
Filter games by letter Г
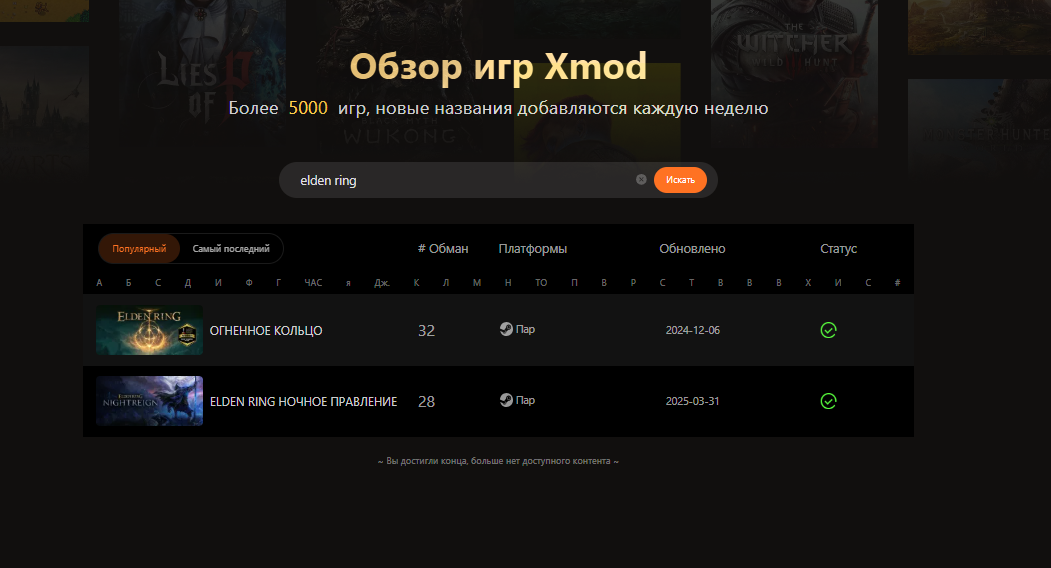pyautogui.click(x=278, y=283)
